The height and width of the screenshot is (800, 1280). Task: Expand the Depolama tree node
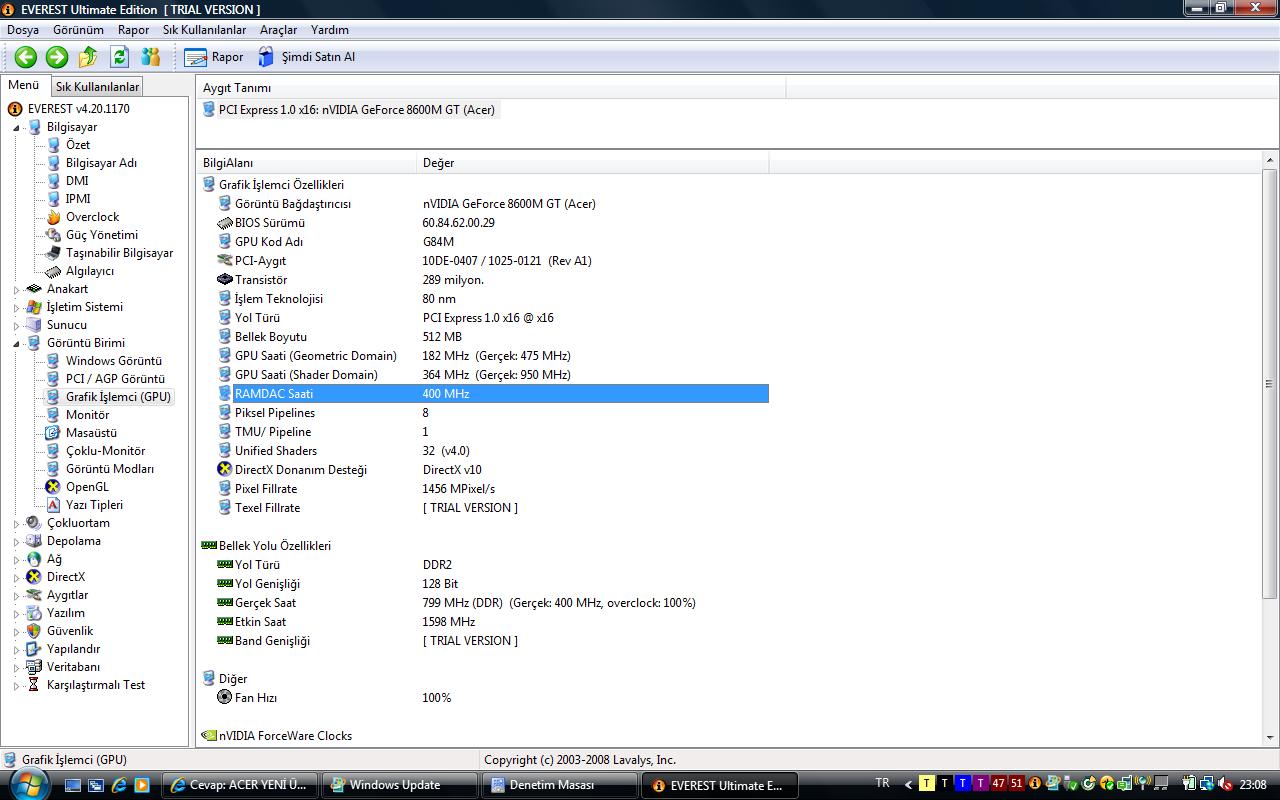click(16, 541)
